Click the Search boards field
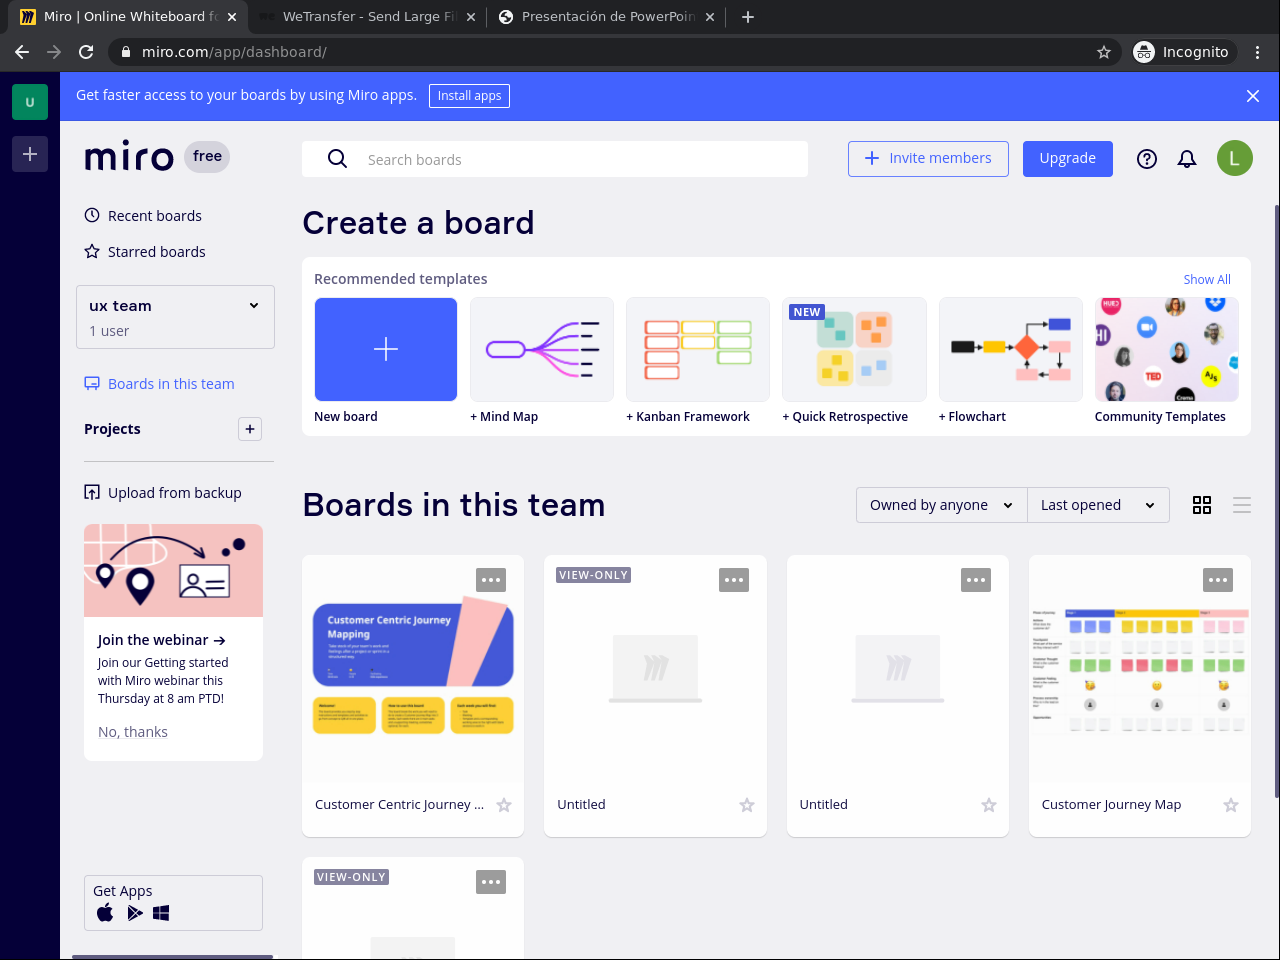Screen dimensions: 1280x960 pos(555,159)
